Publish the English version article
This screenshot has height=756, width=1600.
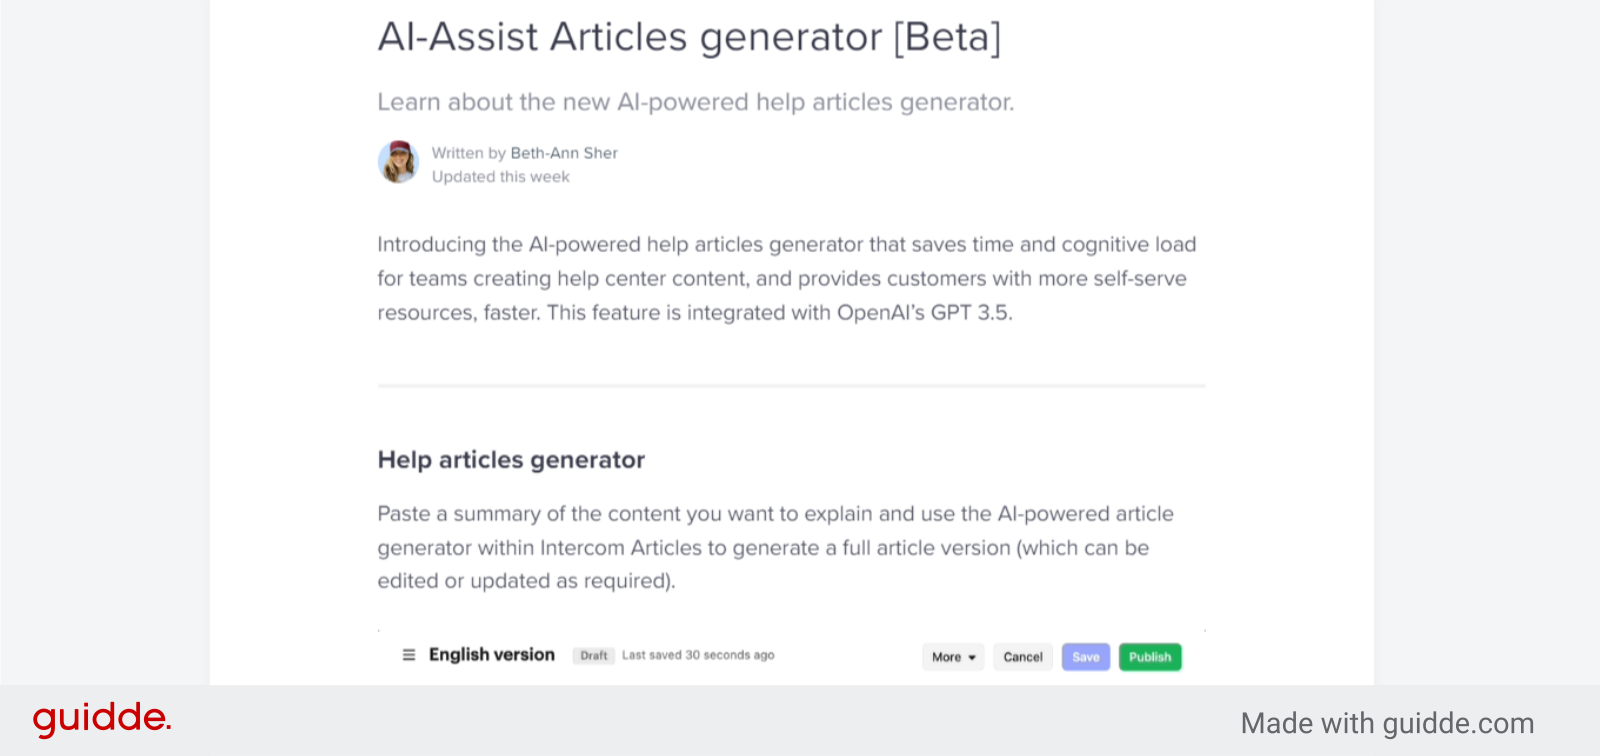point(1149,657)
